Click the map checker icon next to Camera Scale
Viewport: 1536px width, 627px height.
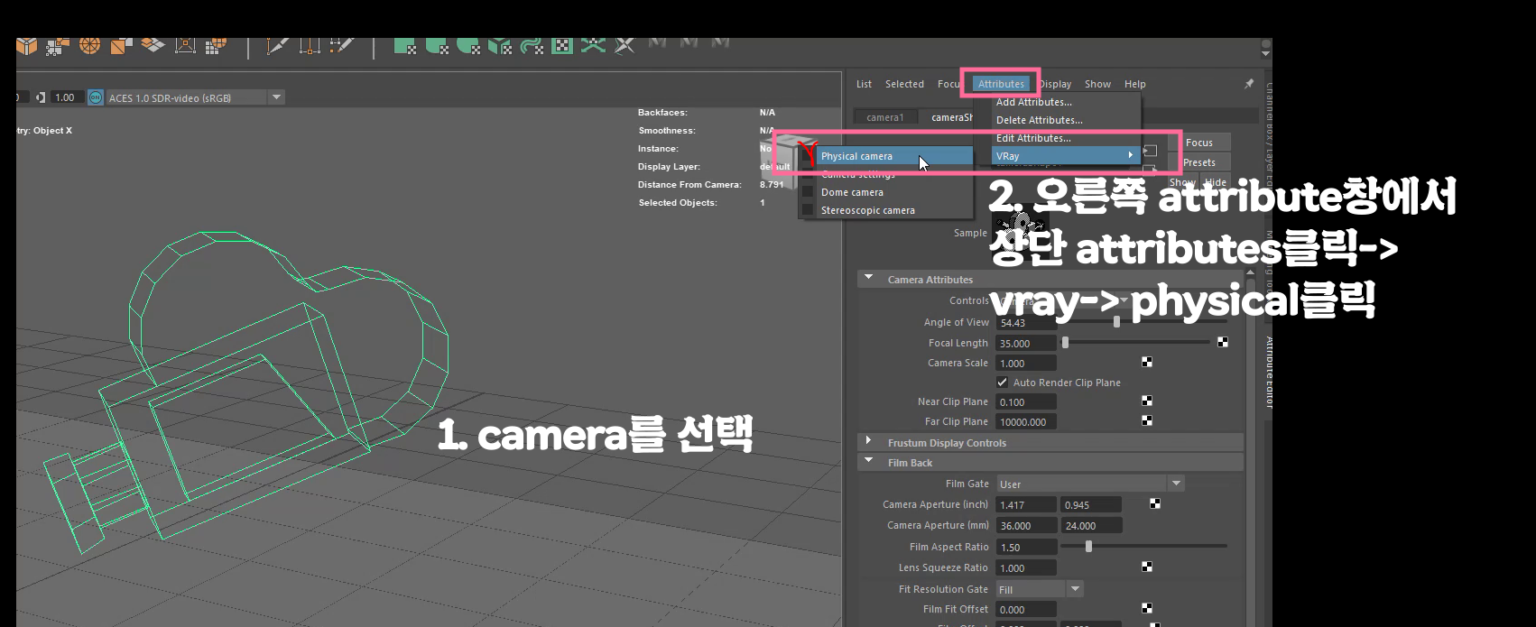(x=1146, y=362)
